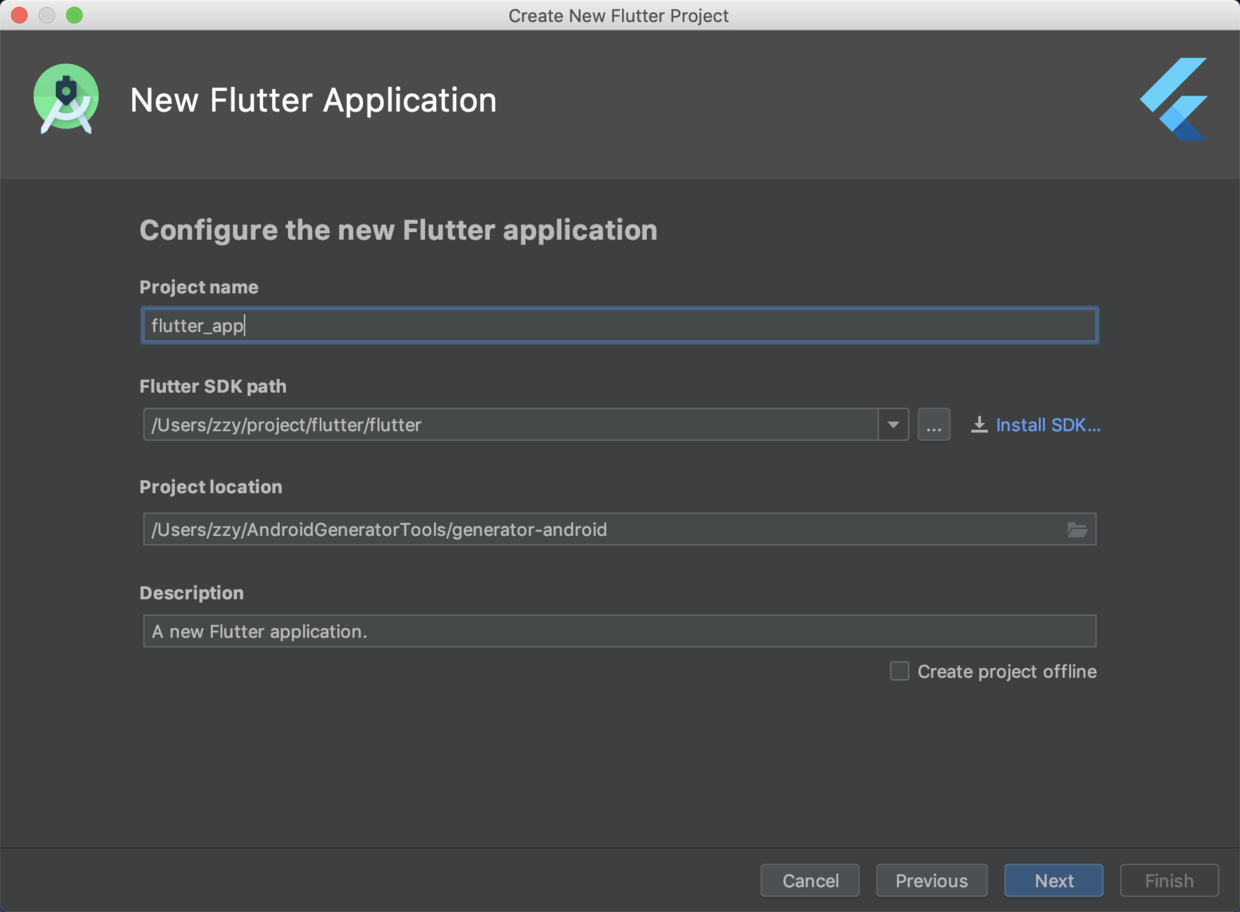Click the Create New Flutter Project title
The width and height of the screenshot is (1240, 912).
pyautogui.click(x=619, y=15)
